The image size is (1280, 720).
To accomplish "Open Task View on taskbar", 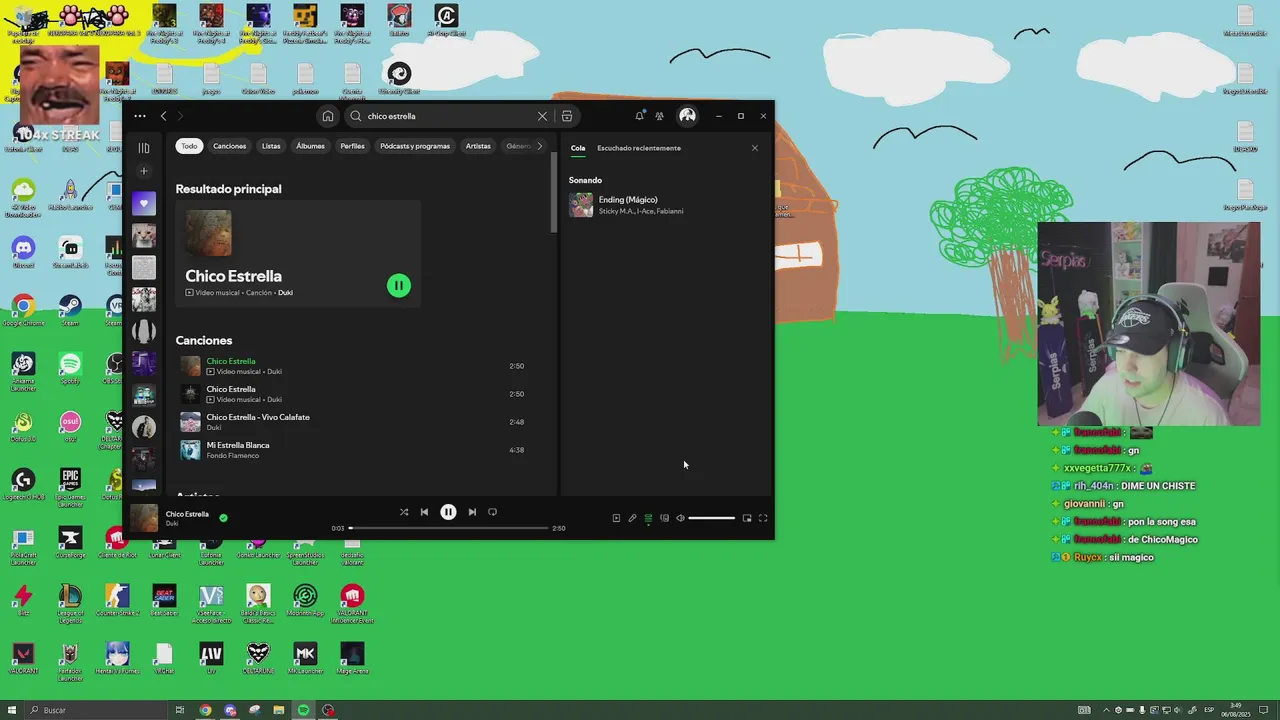I will pos(180,710).
